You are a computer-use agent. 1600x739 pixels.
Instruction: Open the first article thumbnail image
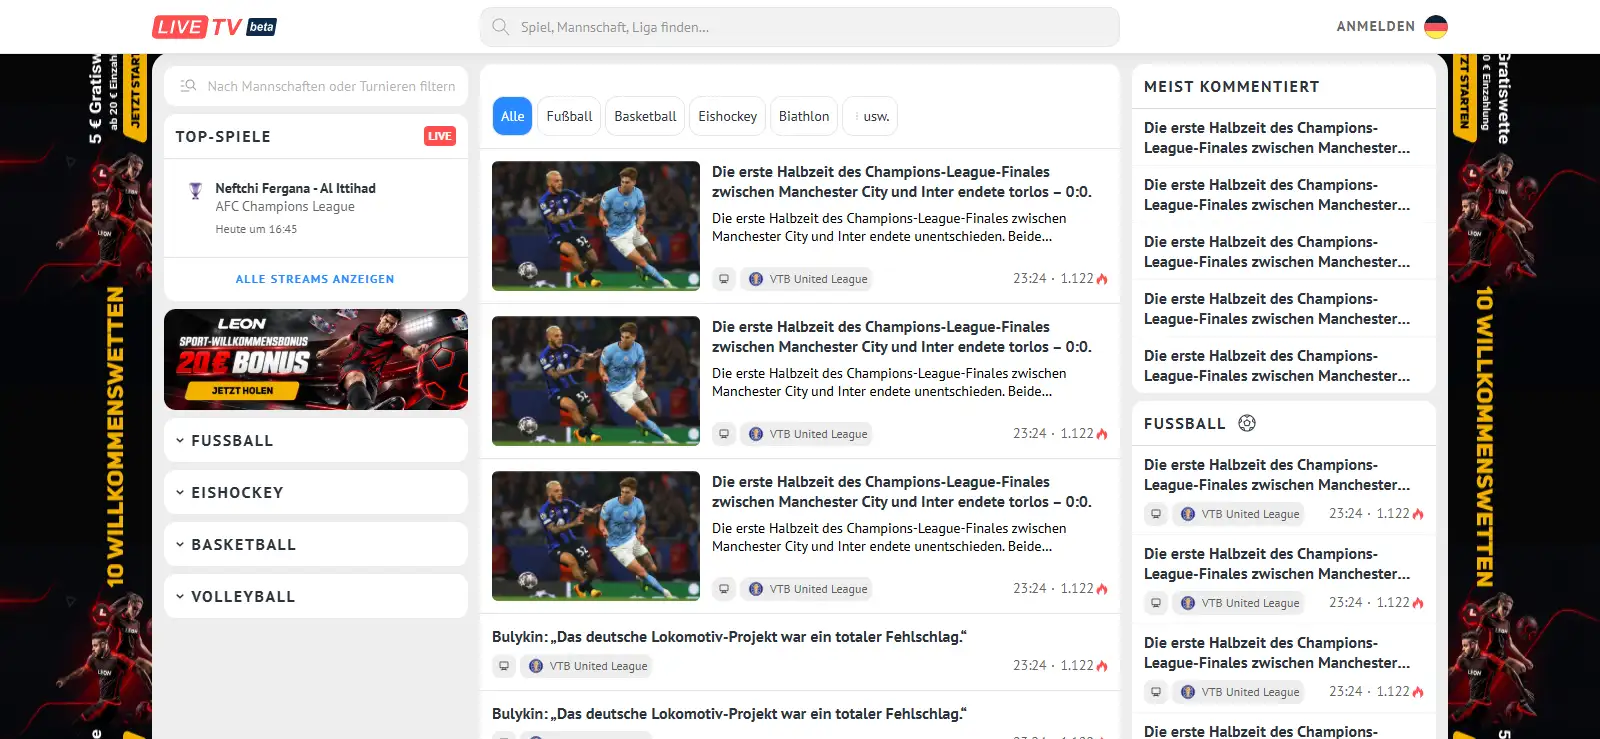(596, 226)
